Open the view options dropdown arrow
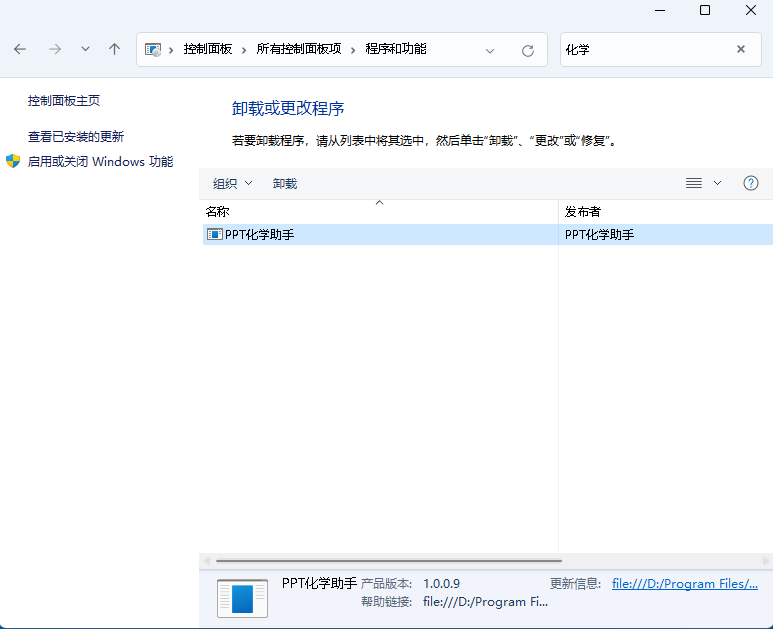 [x=717, y=183]
